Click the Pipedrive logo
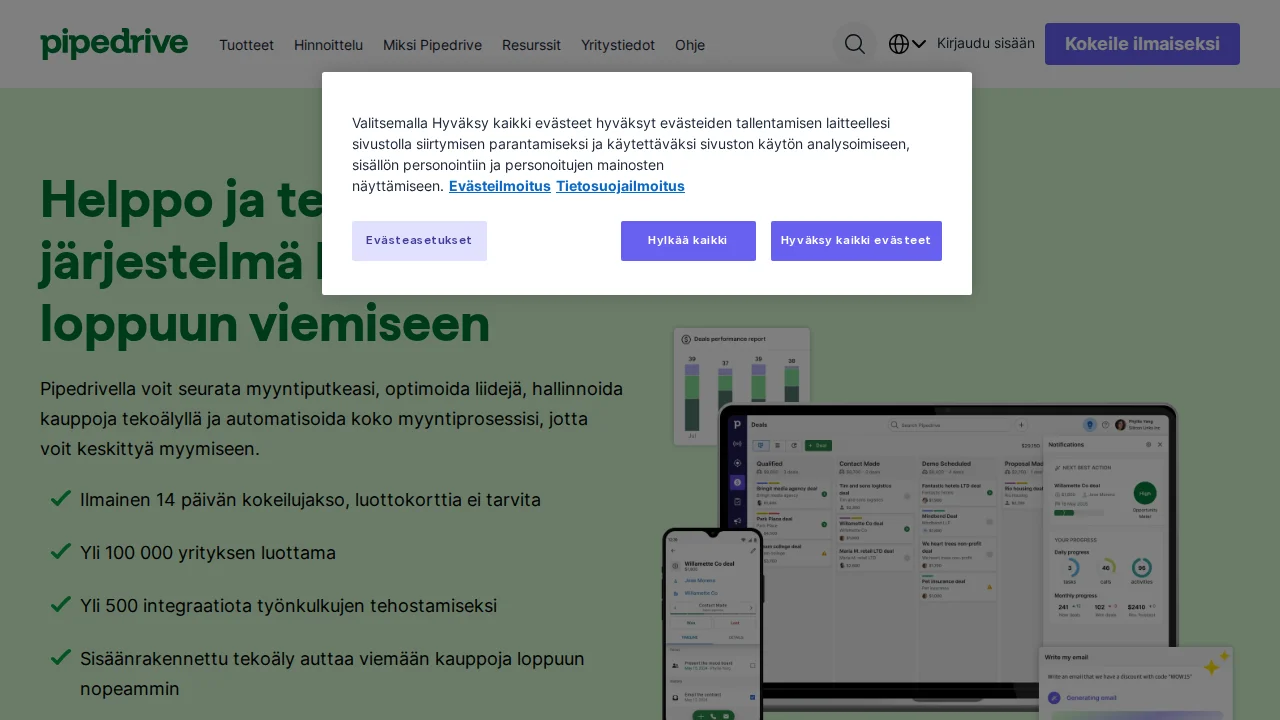Screen dimensions: 1280x720 point(114,44)
